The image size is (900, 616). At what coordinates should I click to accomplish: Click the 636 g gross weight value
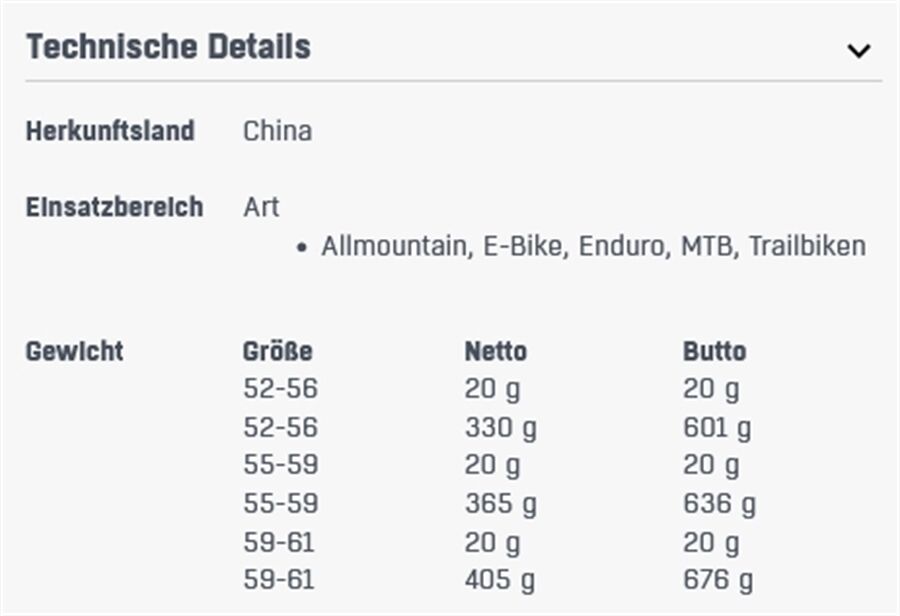(719, 504)
